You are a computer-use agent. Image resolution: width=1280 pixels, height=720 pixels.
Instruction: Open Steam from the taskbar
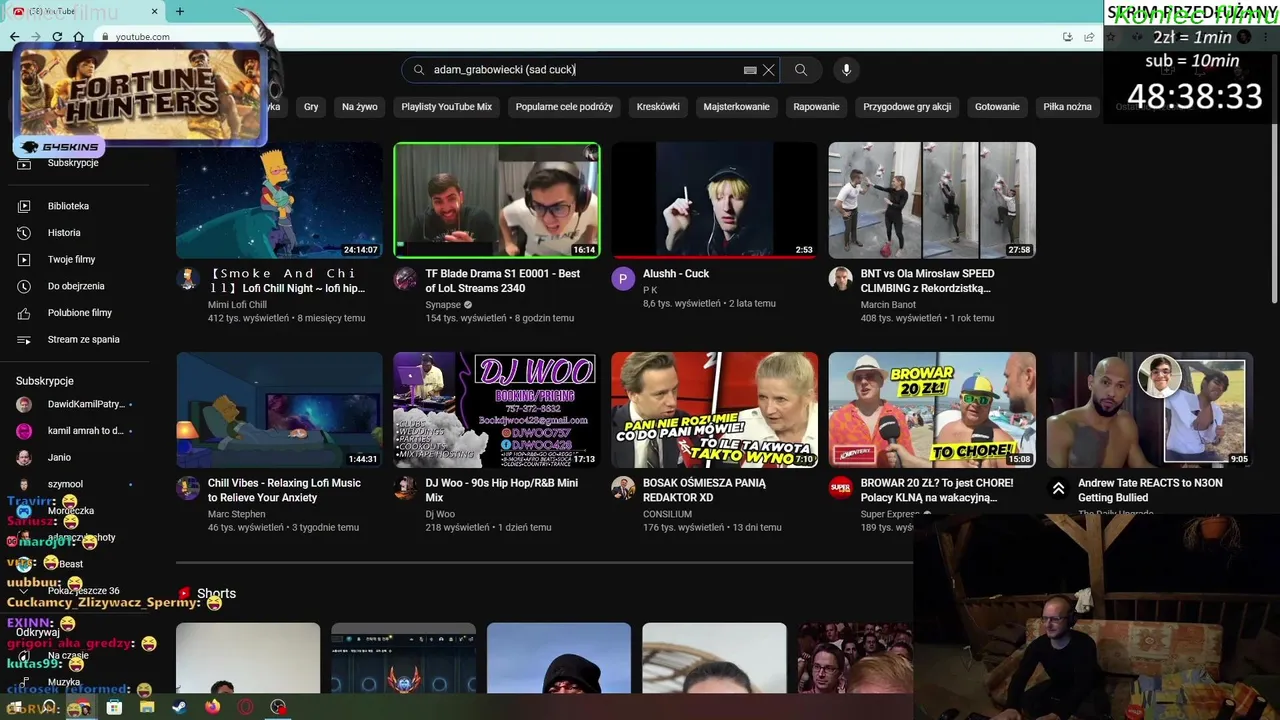[x=179, y=707]
